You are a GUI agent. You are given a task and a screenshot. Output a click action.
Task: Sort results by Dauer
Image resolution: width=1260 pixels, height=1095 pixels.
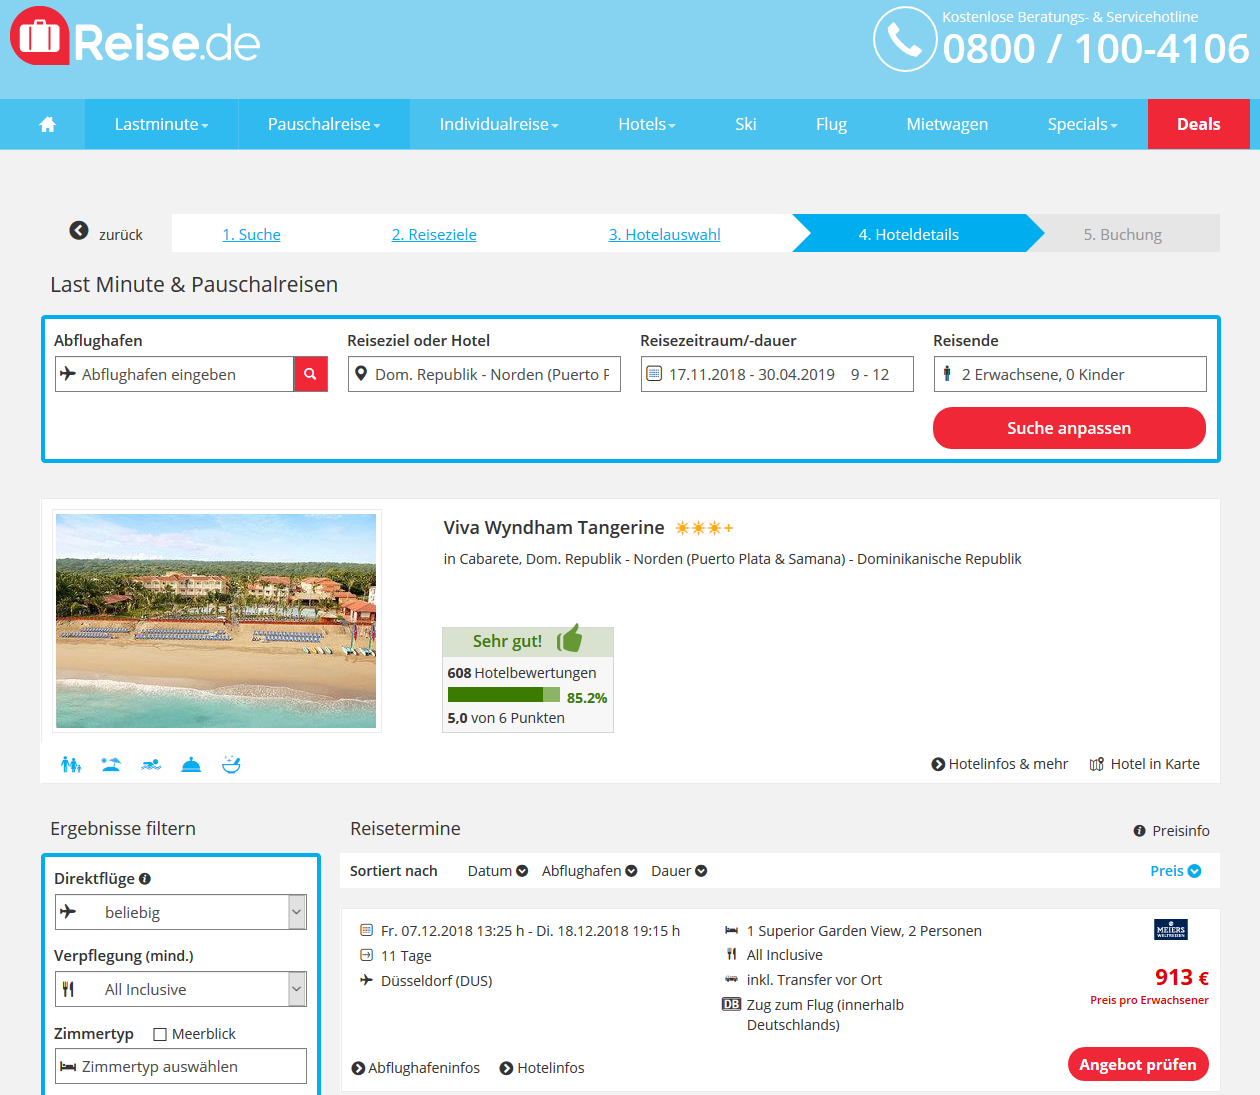(679, 871)
